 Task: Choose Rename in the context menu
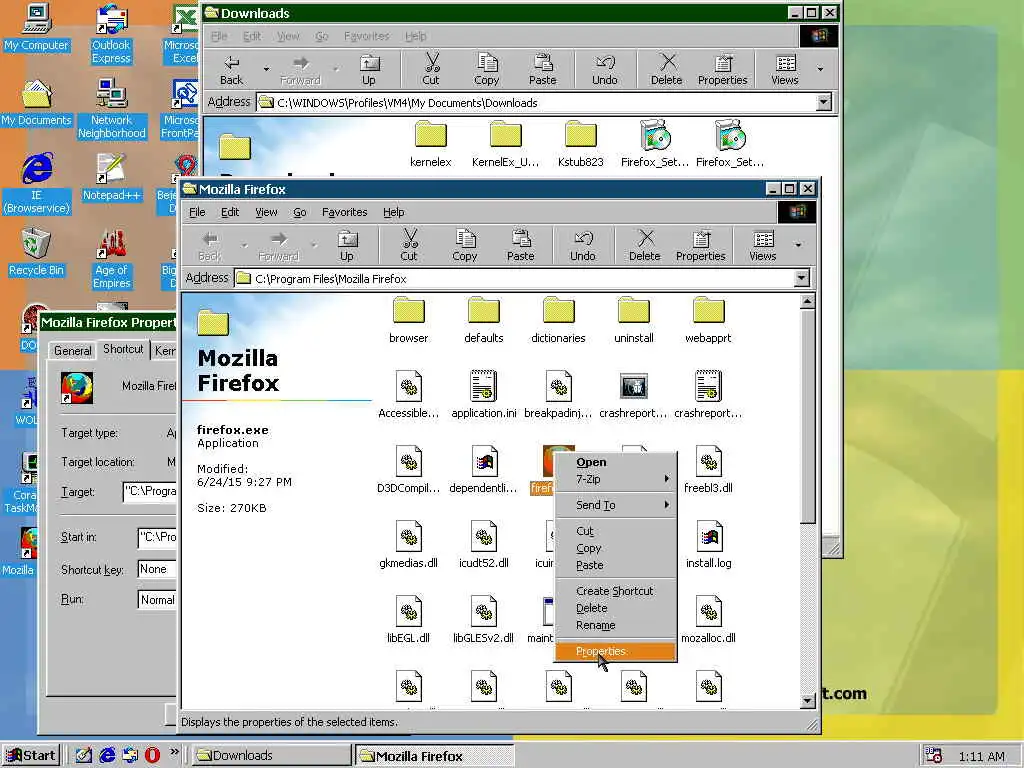pyautogui.click(x=615, y=625)
